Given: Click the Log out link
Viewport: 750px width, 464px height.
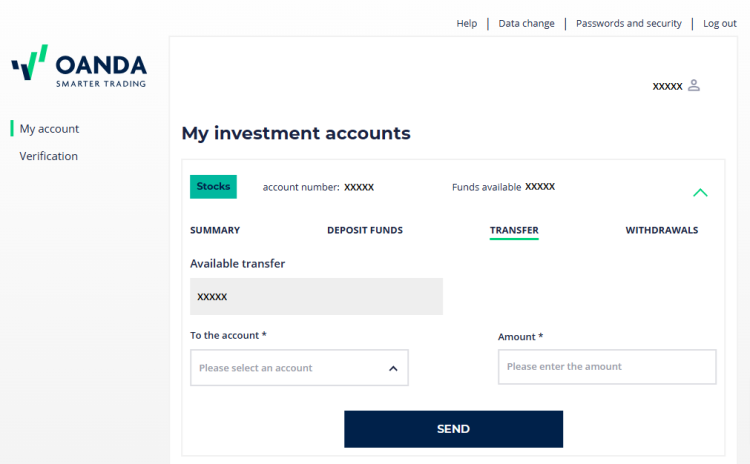Looking at the screenshot, I should click(720, 23).
